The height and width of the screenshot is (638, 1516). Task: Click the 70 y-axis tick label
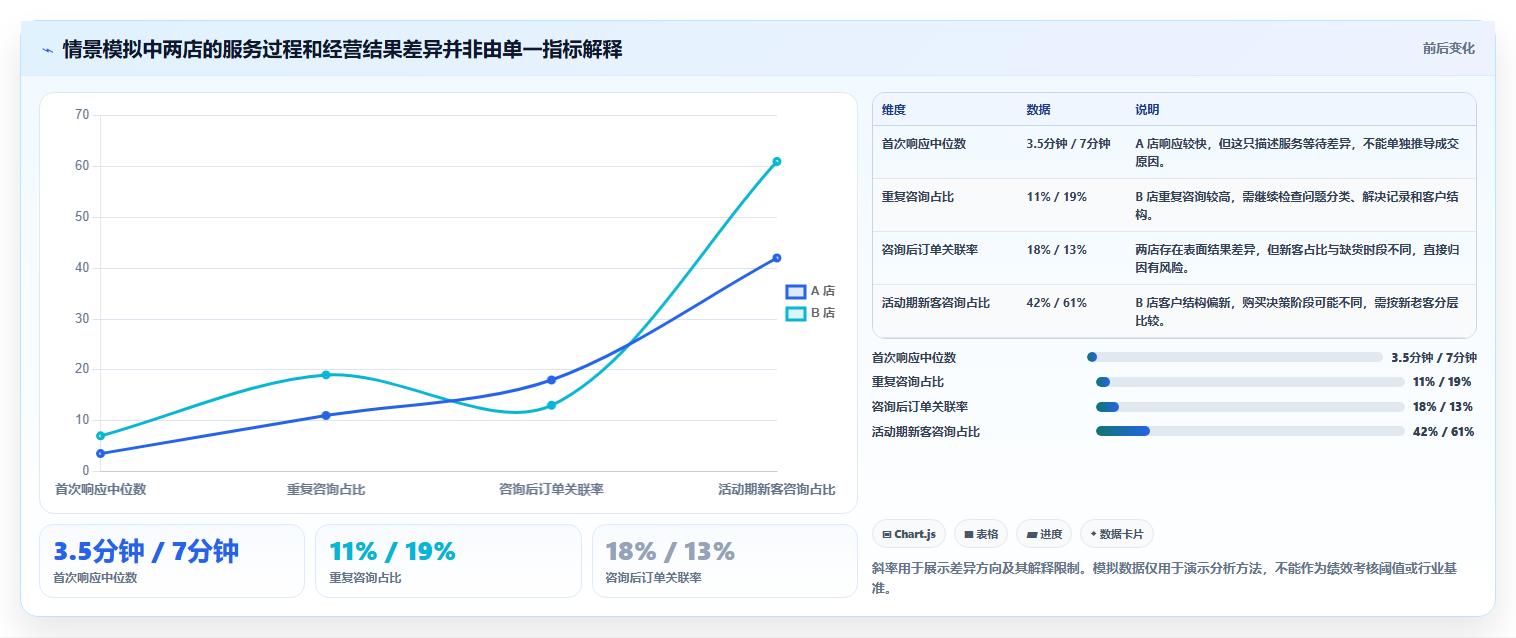tap(82, 115)
